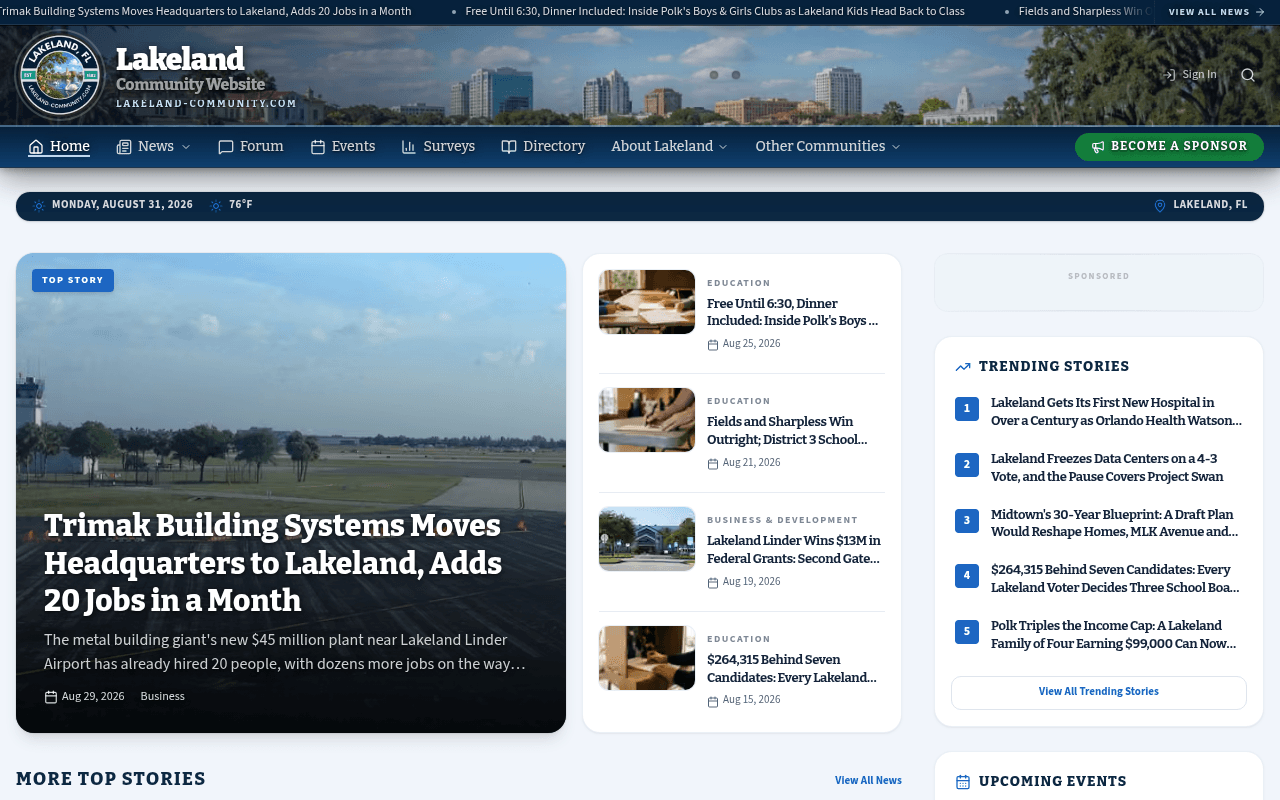Click the Sign In arrow icon

coord(1168,75)
